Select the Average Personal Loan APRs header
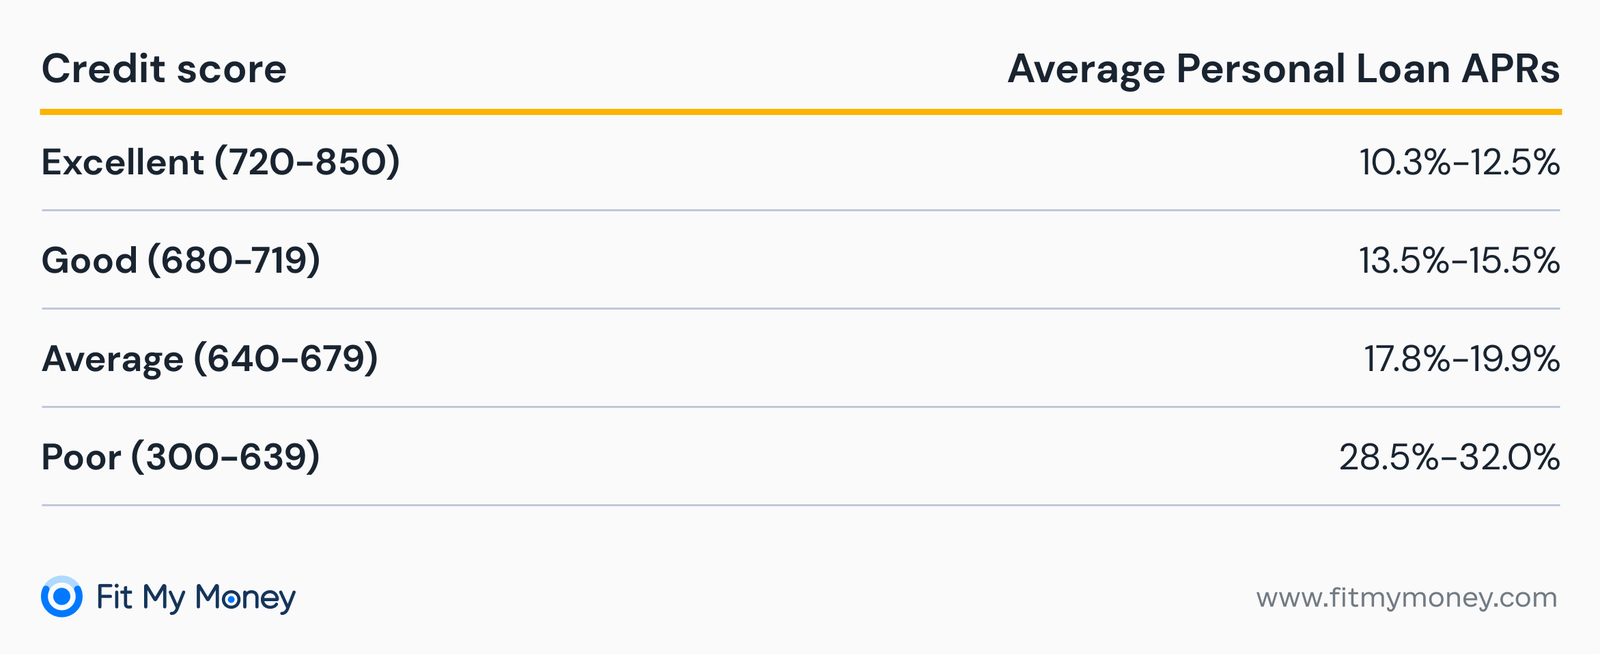 click(1283, 69)
